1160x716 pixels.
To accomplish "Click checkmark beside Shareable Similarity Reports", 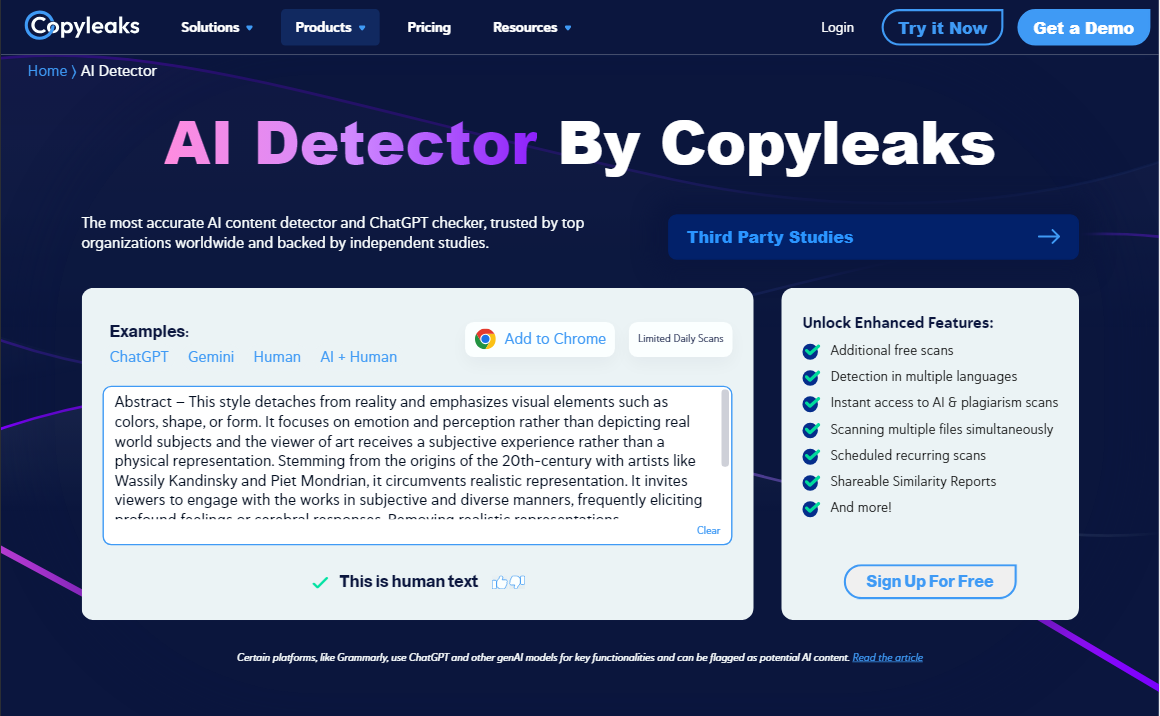I will [812, 482].
